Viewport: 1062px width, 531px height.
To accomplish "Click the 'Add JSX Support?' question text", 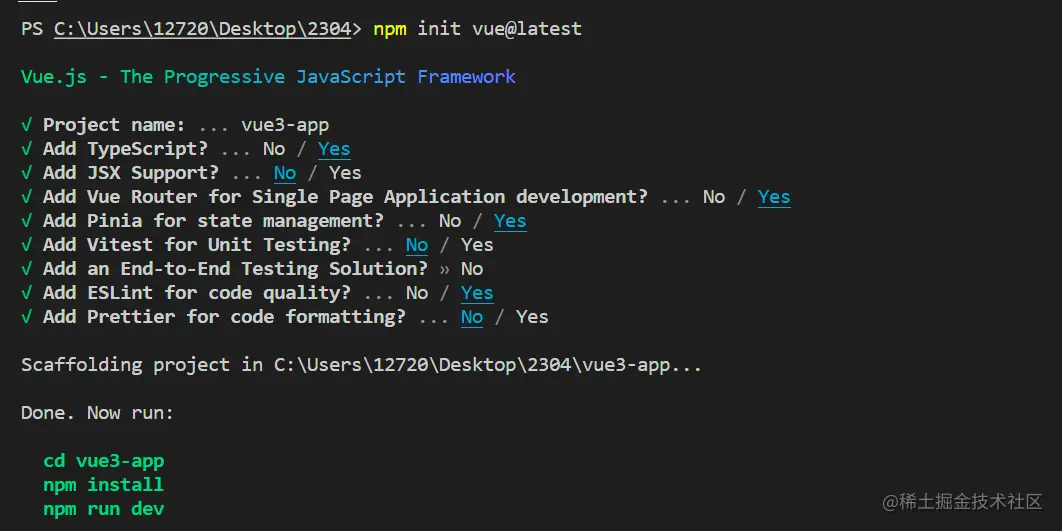I will pyautogui.click(x=131, y=173).
